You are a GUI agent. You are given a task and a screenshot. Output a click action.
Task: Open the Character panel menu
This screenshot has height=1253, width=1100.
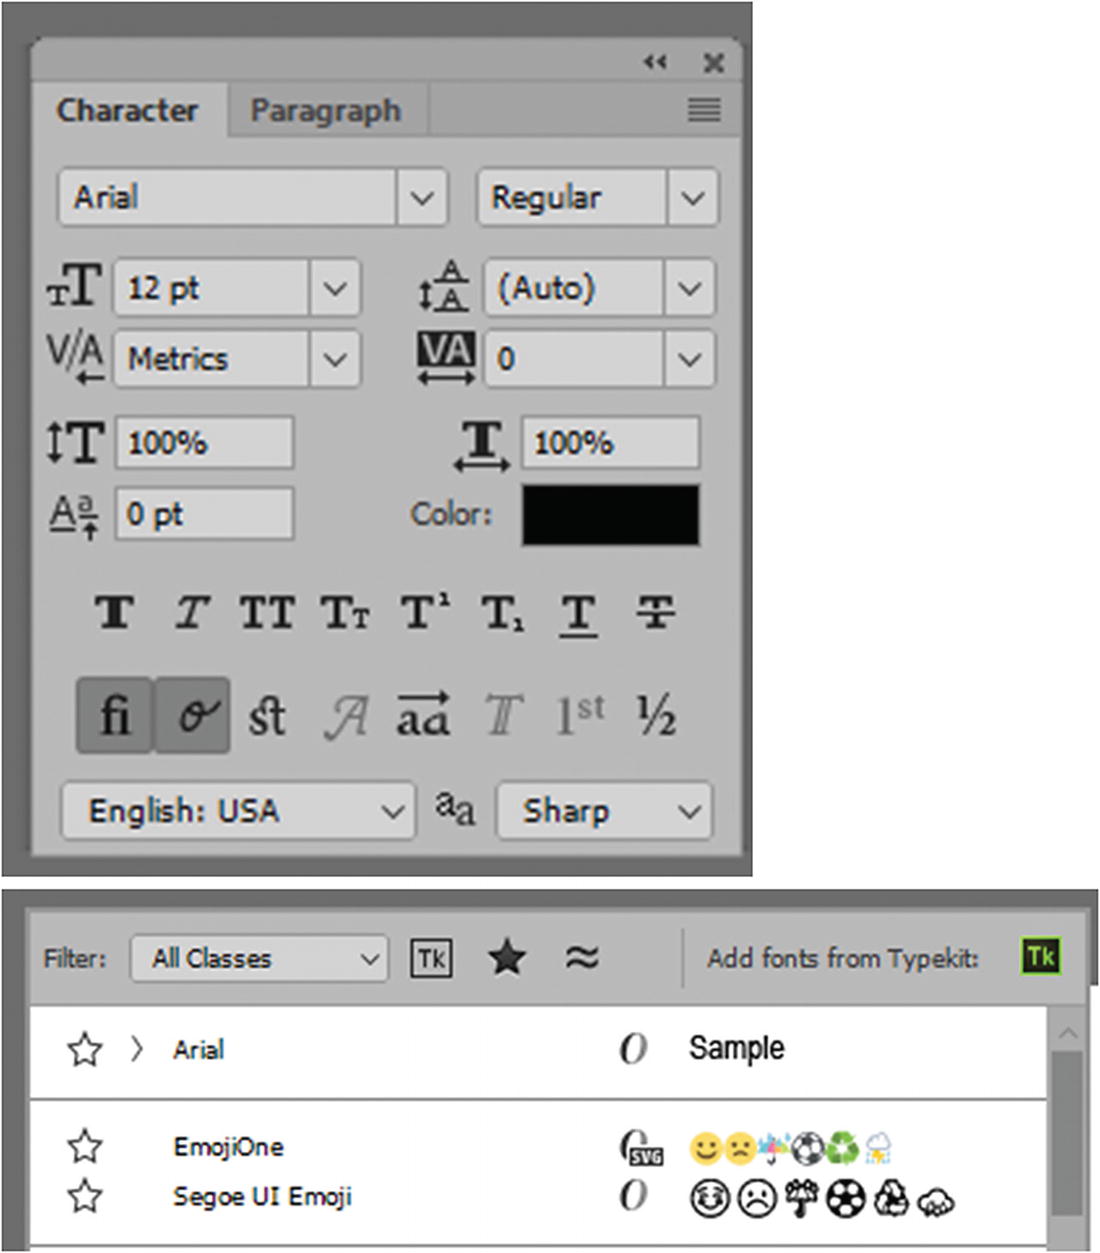(703, 110)
